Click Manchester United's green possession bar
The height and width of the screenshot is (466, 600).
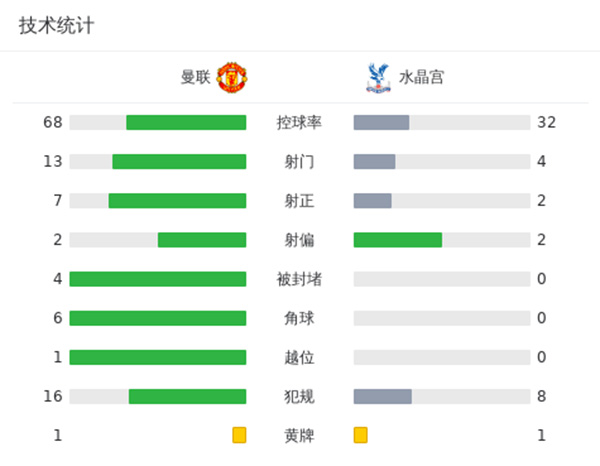(x=186, y=123)
